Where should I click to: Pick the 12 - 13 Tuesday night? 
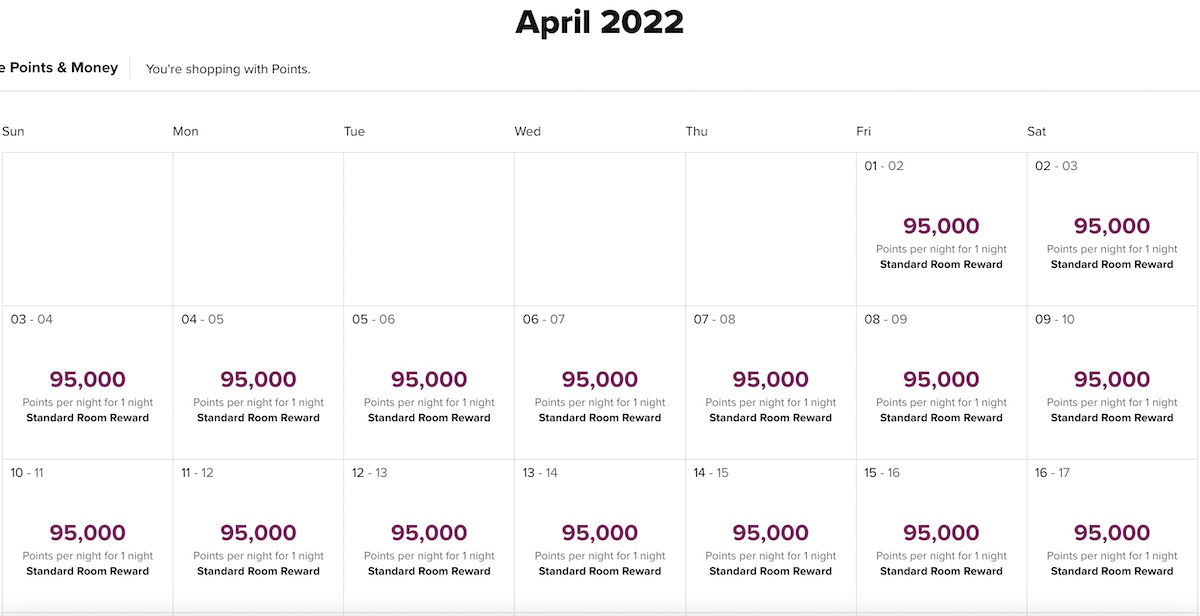(429, 536)
